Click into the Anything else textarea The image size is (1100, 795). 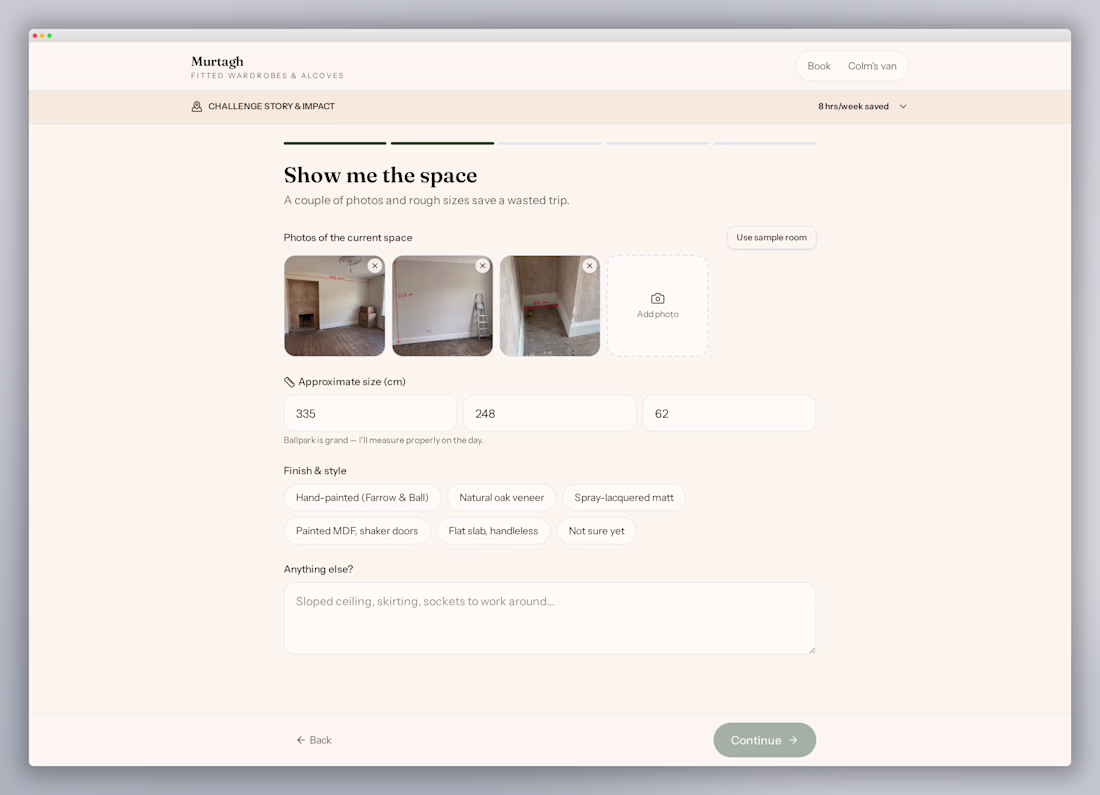(550, 618)
